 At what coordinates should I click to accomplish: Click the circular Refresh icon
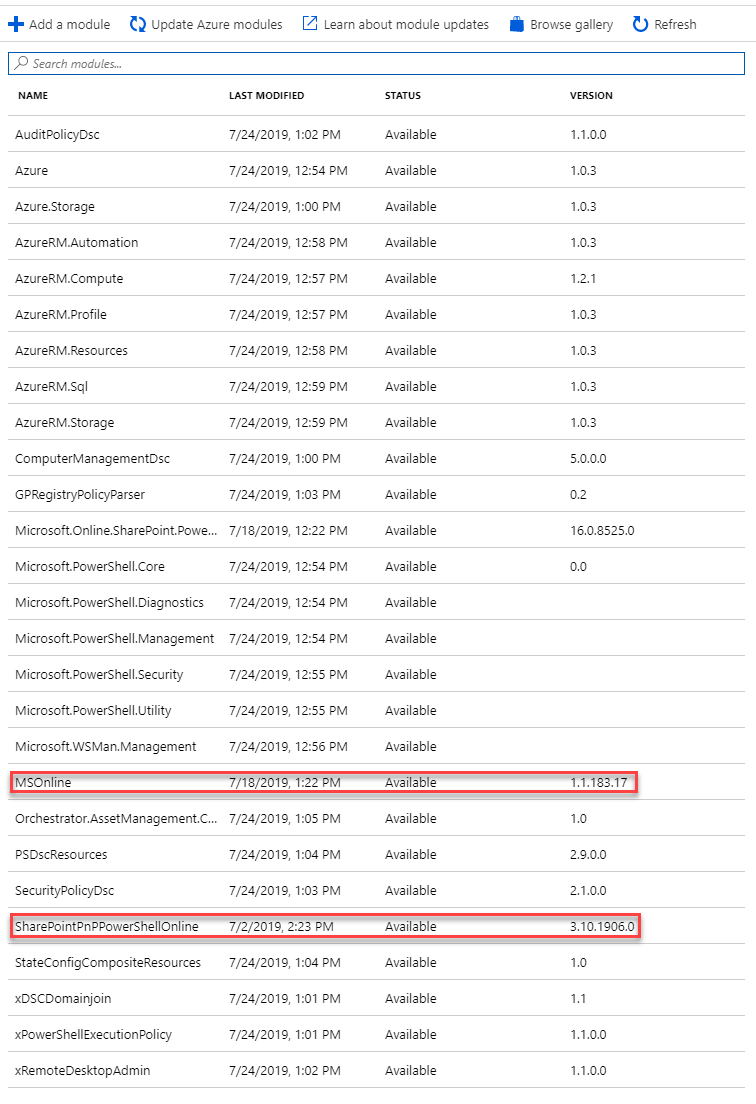(640, 25)
